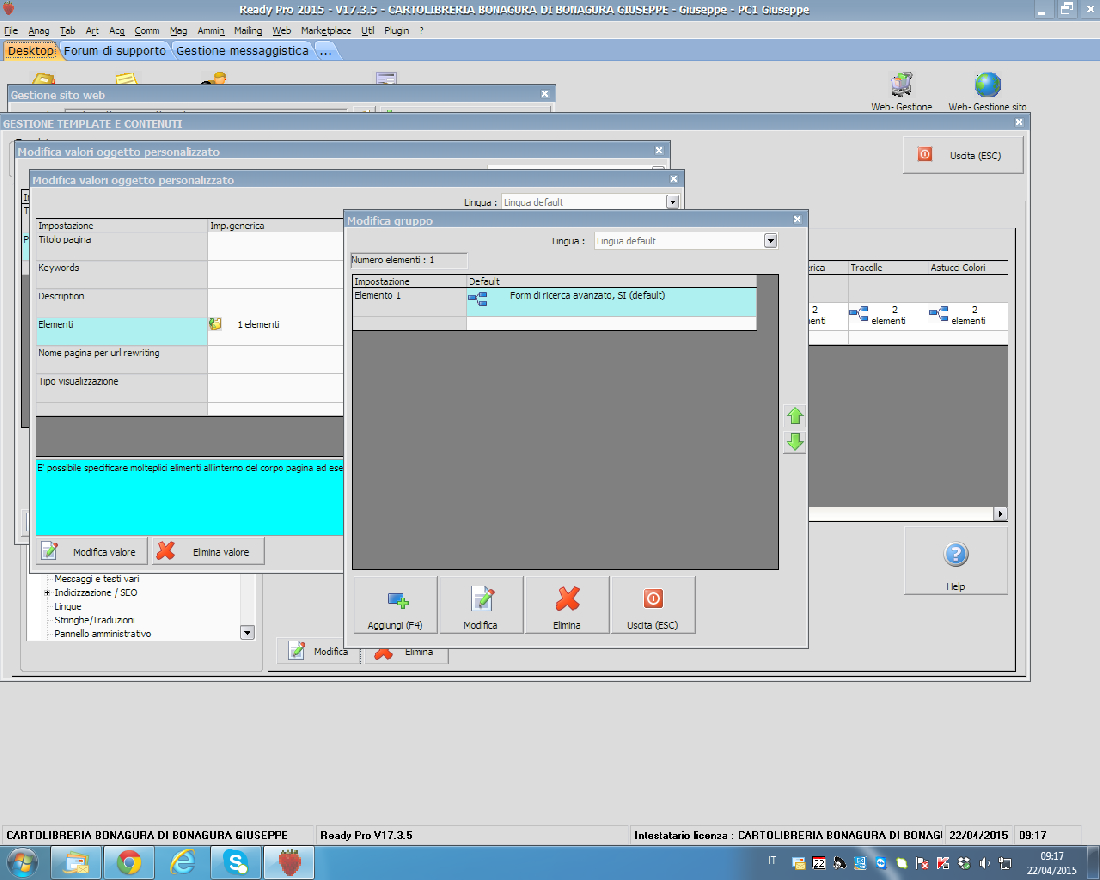Close the Modifica gruppo dialog
1100x880 pixels.
(x=797, y=220)
